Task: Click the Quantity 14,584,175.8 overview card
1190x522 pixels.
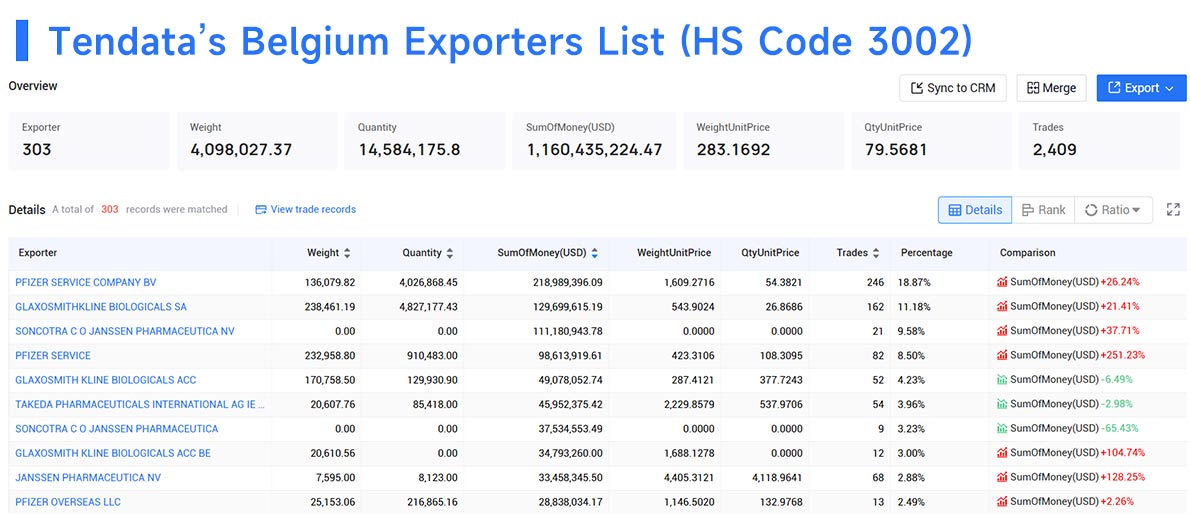Action: 425,141
